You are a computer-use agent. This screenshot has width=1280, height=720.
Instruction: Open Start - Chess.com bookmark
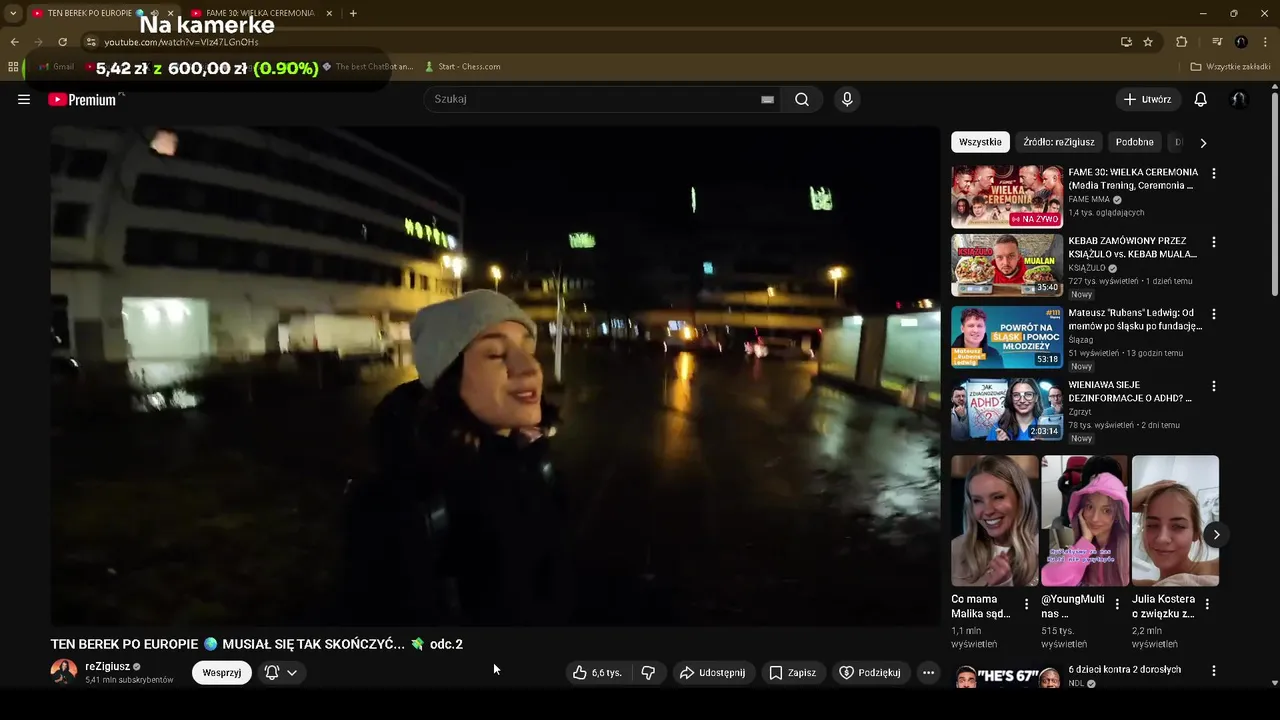pos(462,67)
